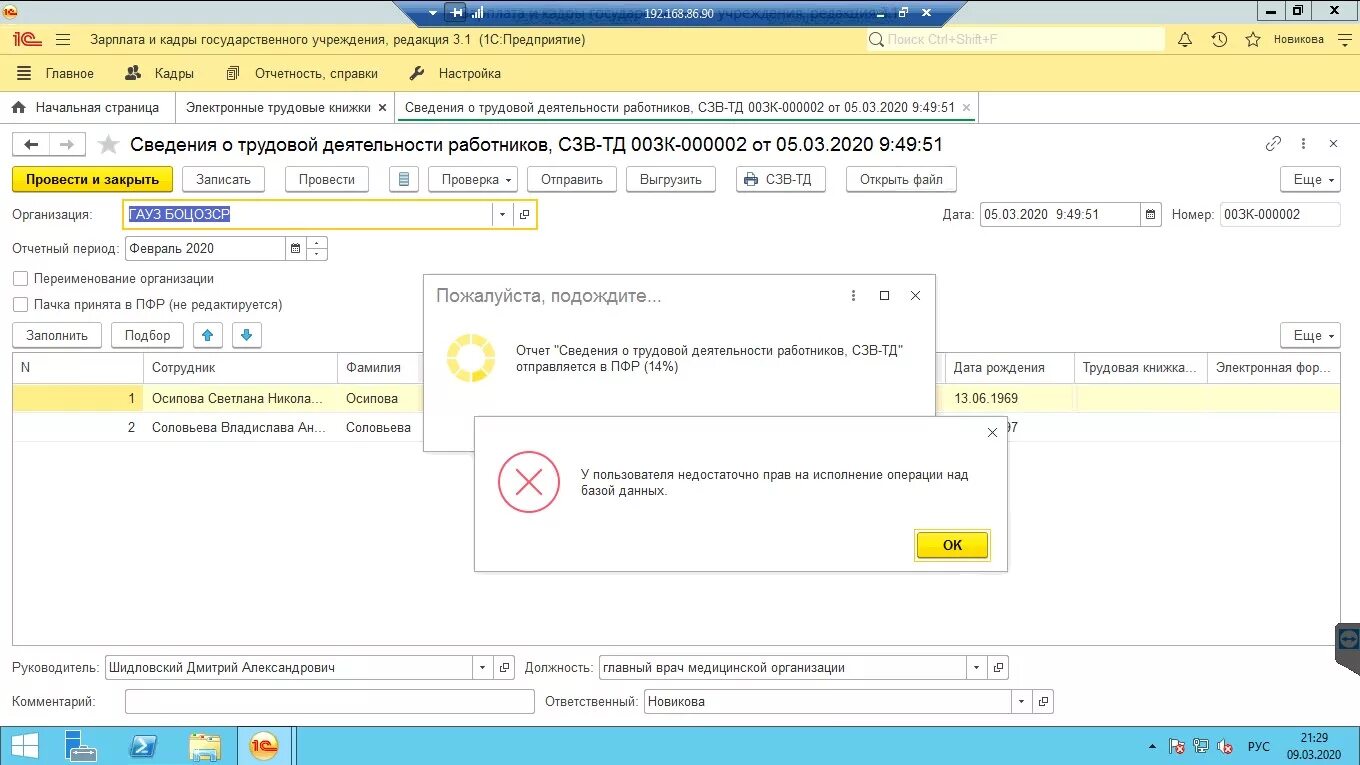Click the Провести button
This screenshot has height=765, width=1360.
(x=327, y=180)
